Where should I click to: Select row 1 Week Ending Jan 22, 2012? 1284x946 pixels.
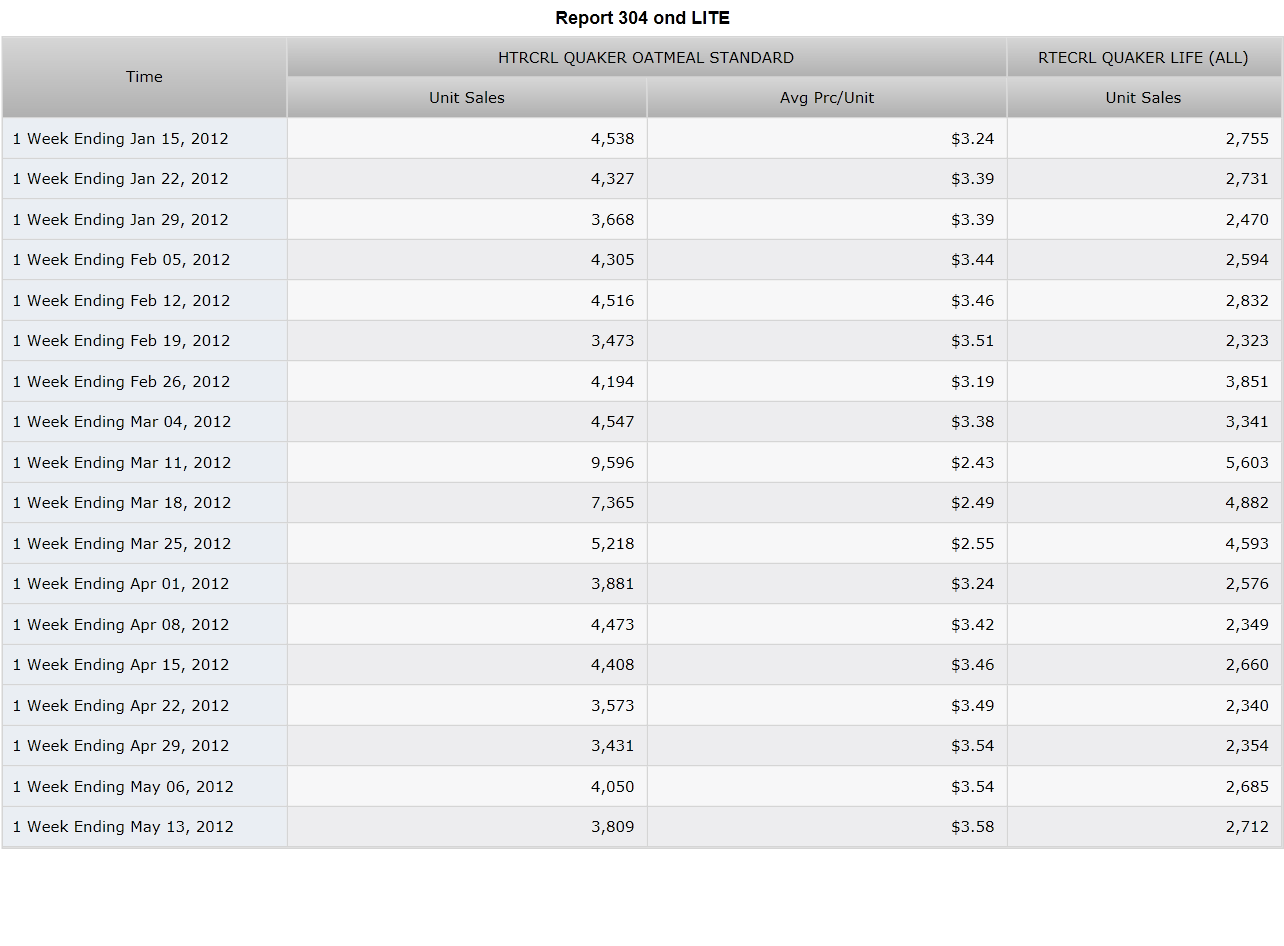(642, 179)
